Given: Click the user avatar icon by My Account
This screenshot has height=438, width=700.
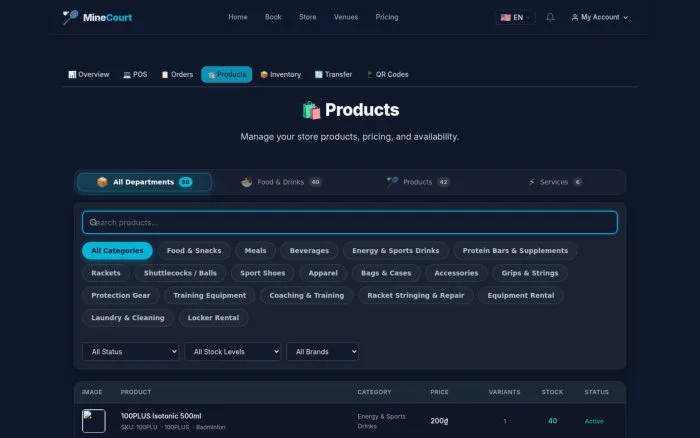Looking at the screenshot, I should (x=575, y=17).
